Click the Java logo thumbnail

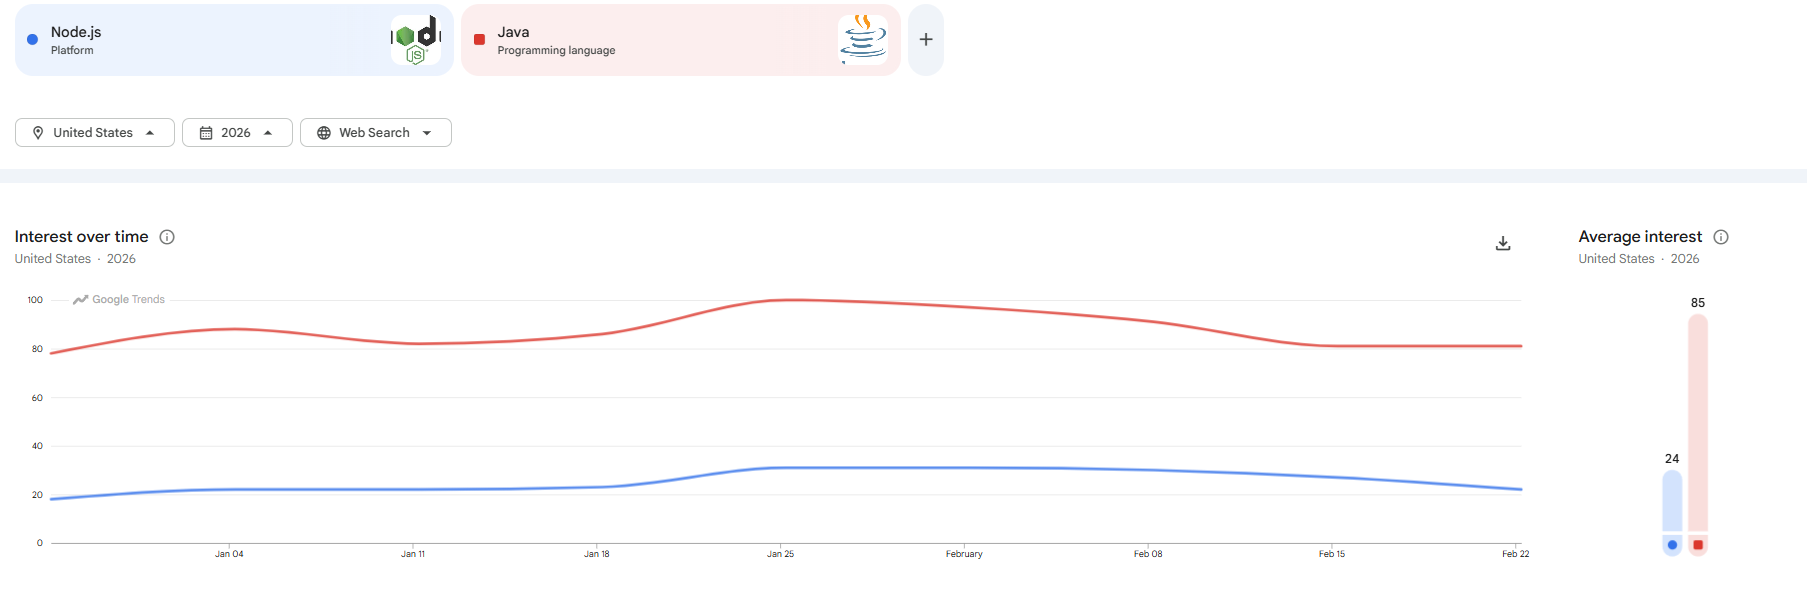(x=863, y=40)
